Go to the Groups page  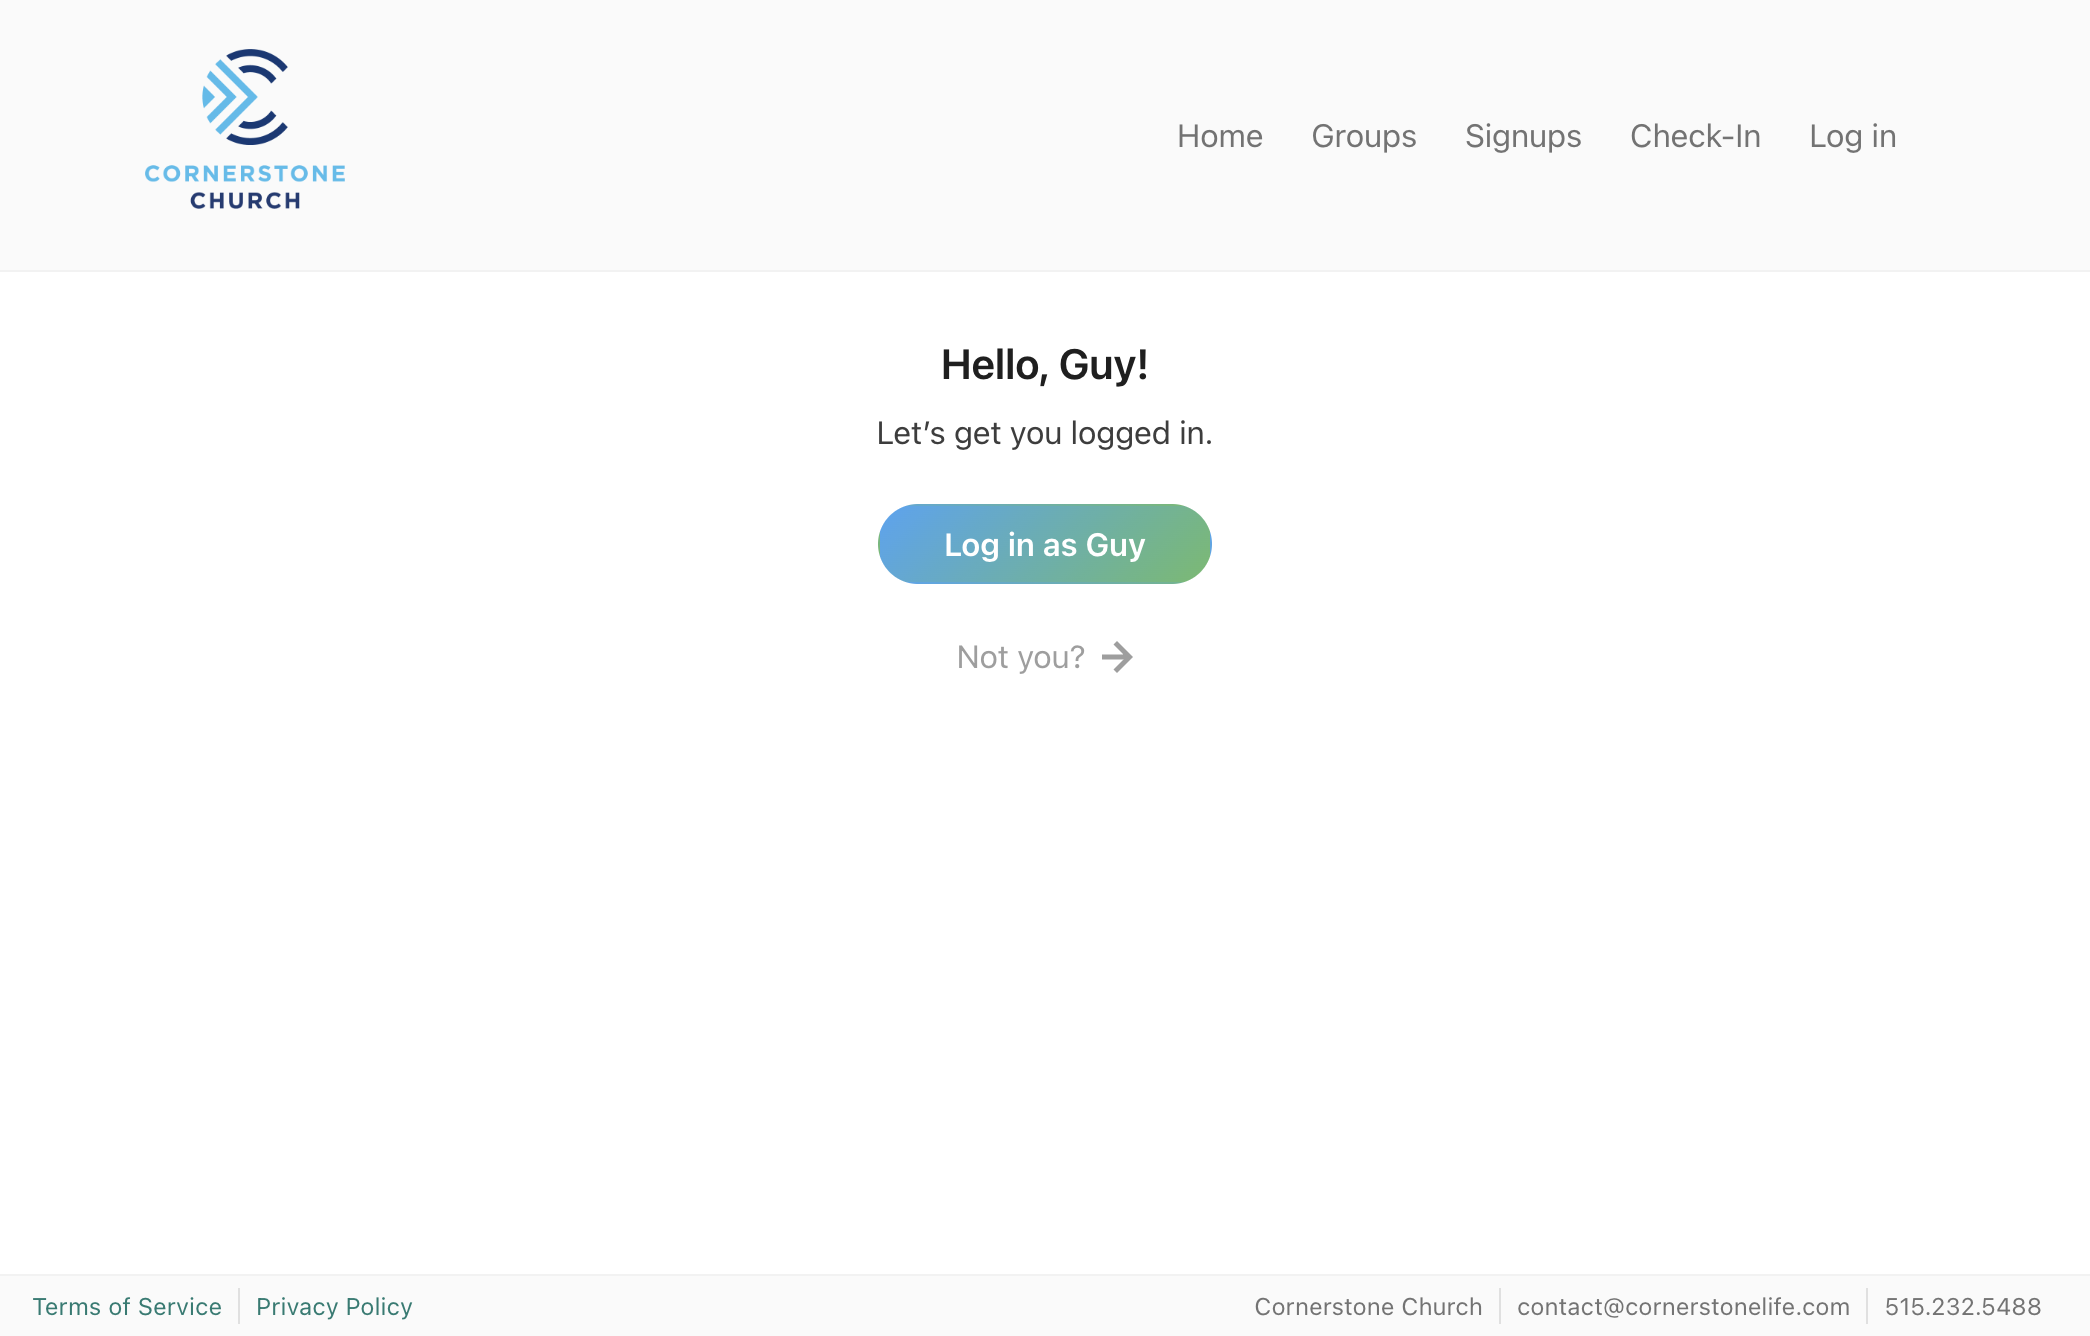tap(1363, 136)
